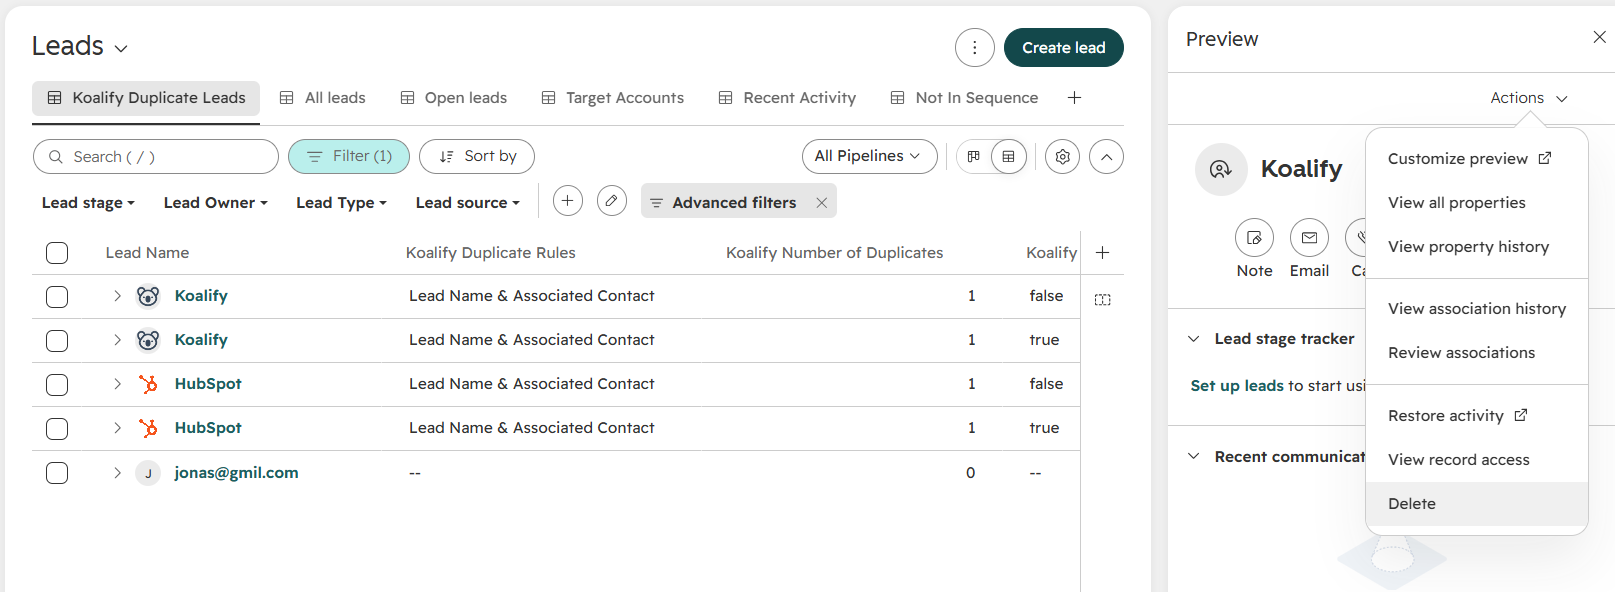Click the Email icon in Preview
1615x592 pixels.
pos(1309,238)
